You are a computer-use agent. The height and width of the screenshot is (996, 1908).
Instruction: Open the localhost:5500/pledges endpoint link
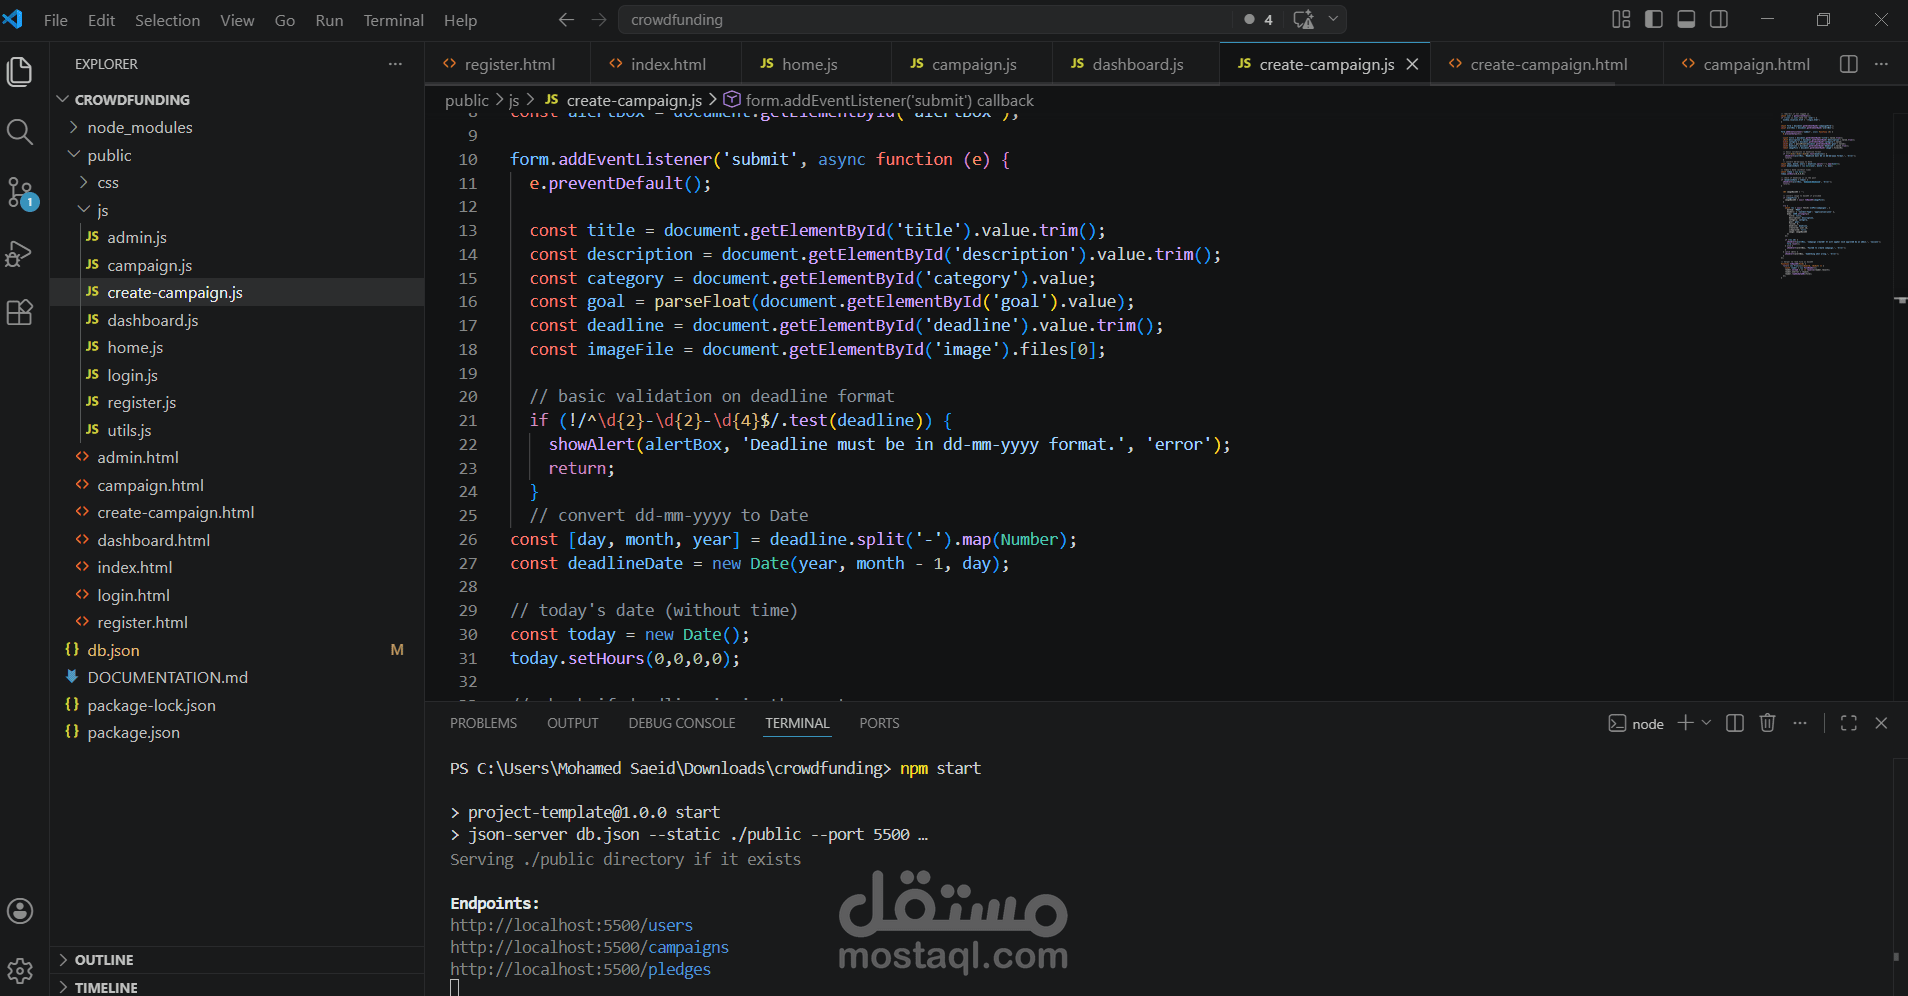[580, 970]
